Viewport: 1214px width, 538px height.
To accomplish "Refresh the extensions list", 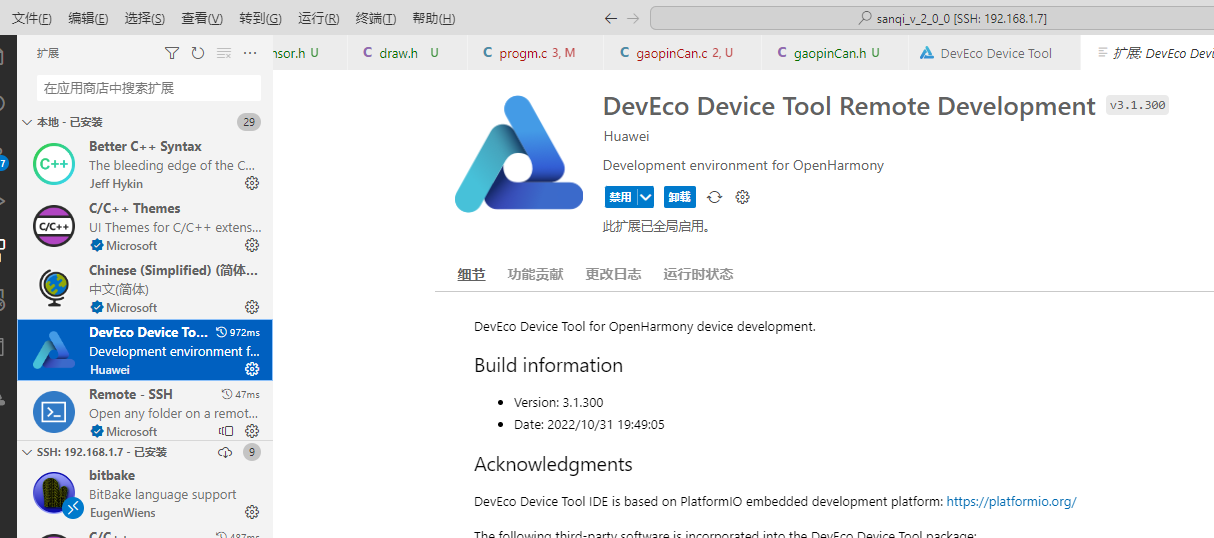I will pyautogui.click(x=198, y=53).
